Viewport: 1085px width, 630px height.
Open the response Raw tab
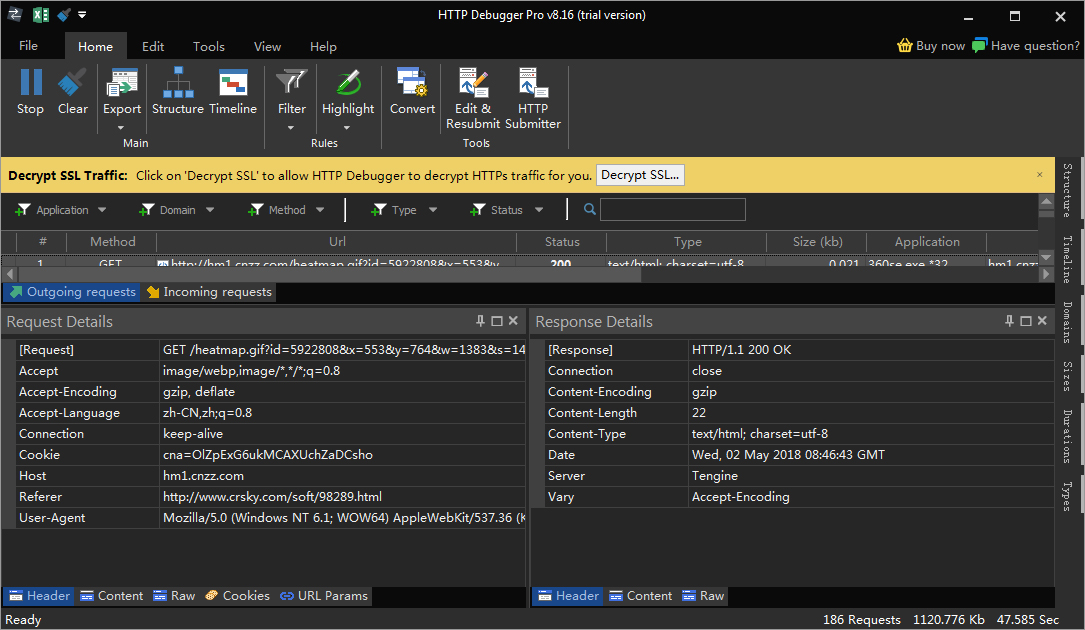point(703,596)
